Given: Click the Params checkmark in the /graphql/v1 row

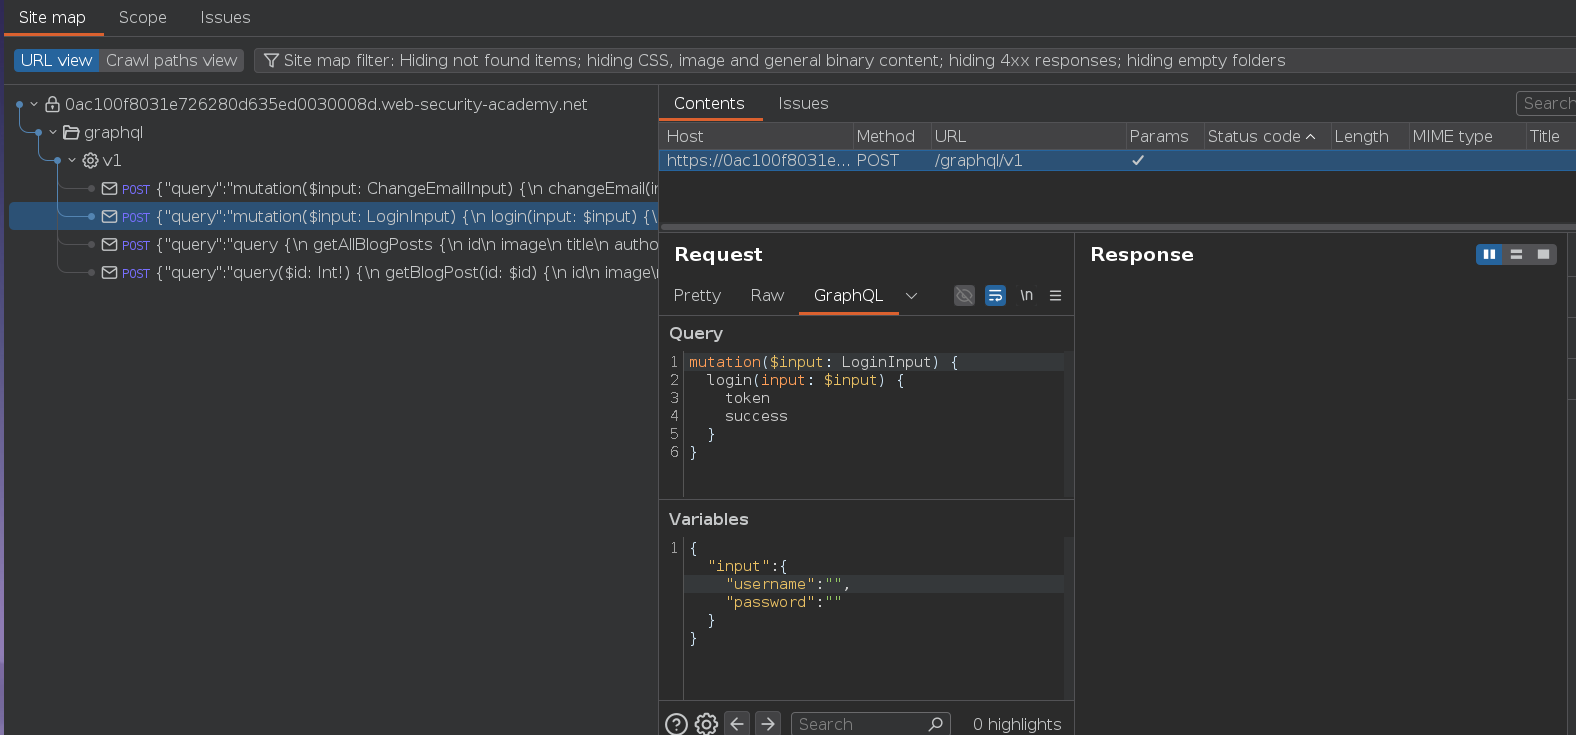Looking at the screenshot, I should click(1137, 160).
